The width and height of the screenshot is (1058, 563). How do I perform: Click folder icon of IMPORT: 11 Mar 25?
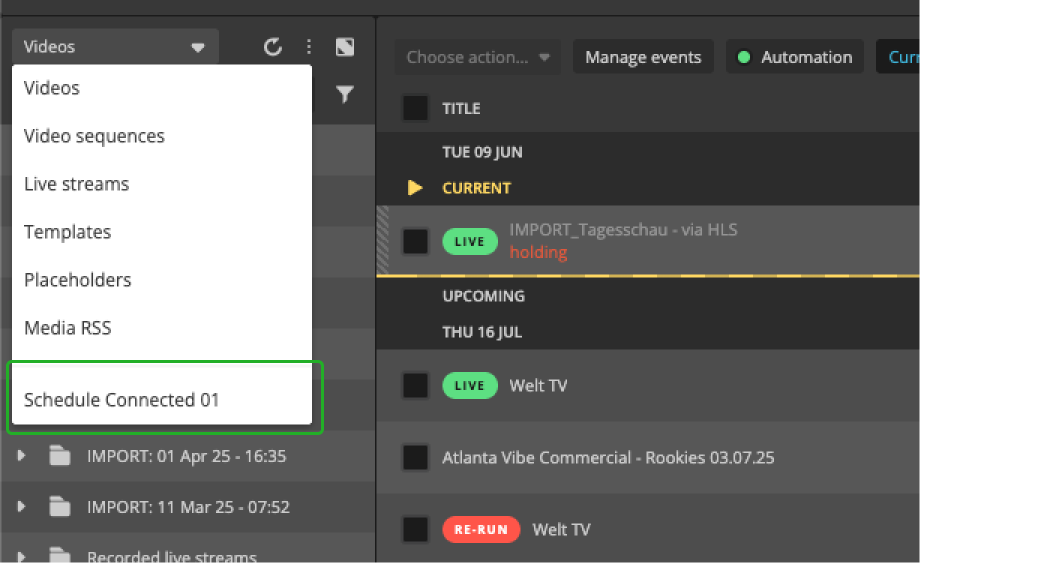pyautogui.click(x=60, y=506)
